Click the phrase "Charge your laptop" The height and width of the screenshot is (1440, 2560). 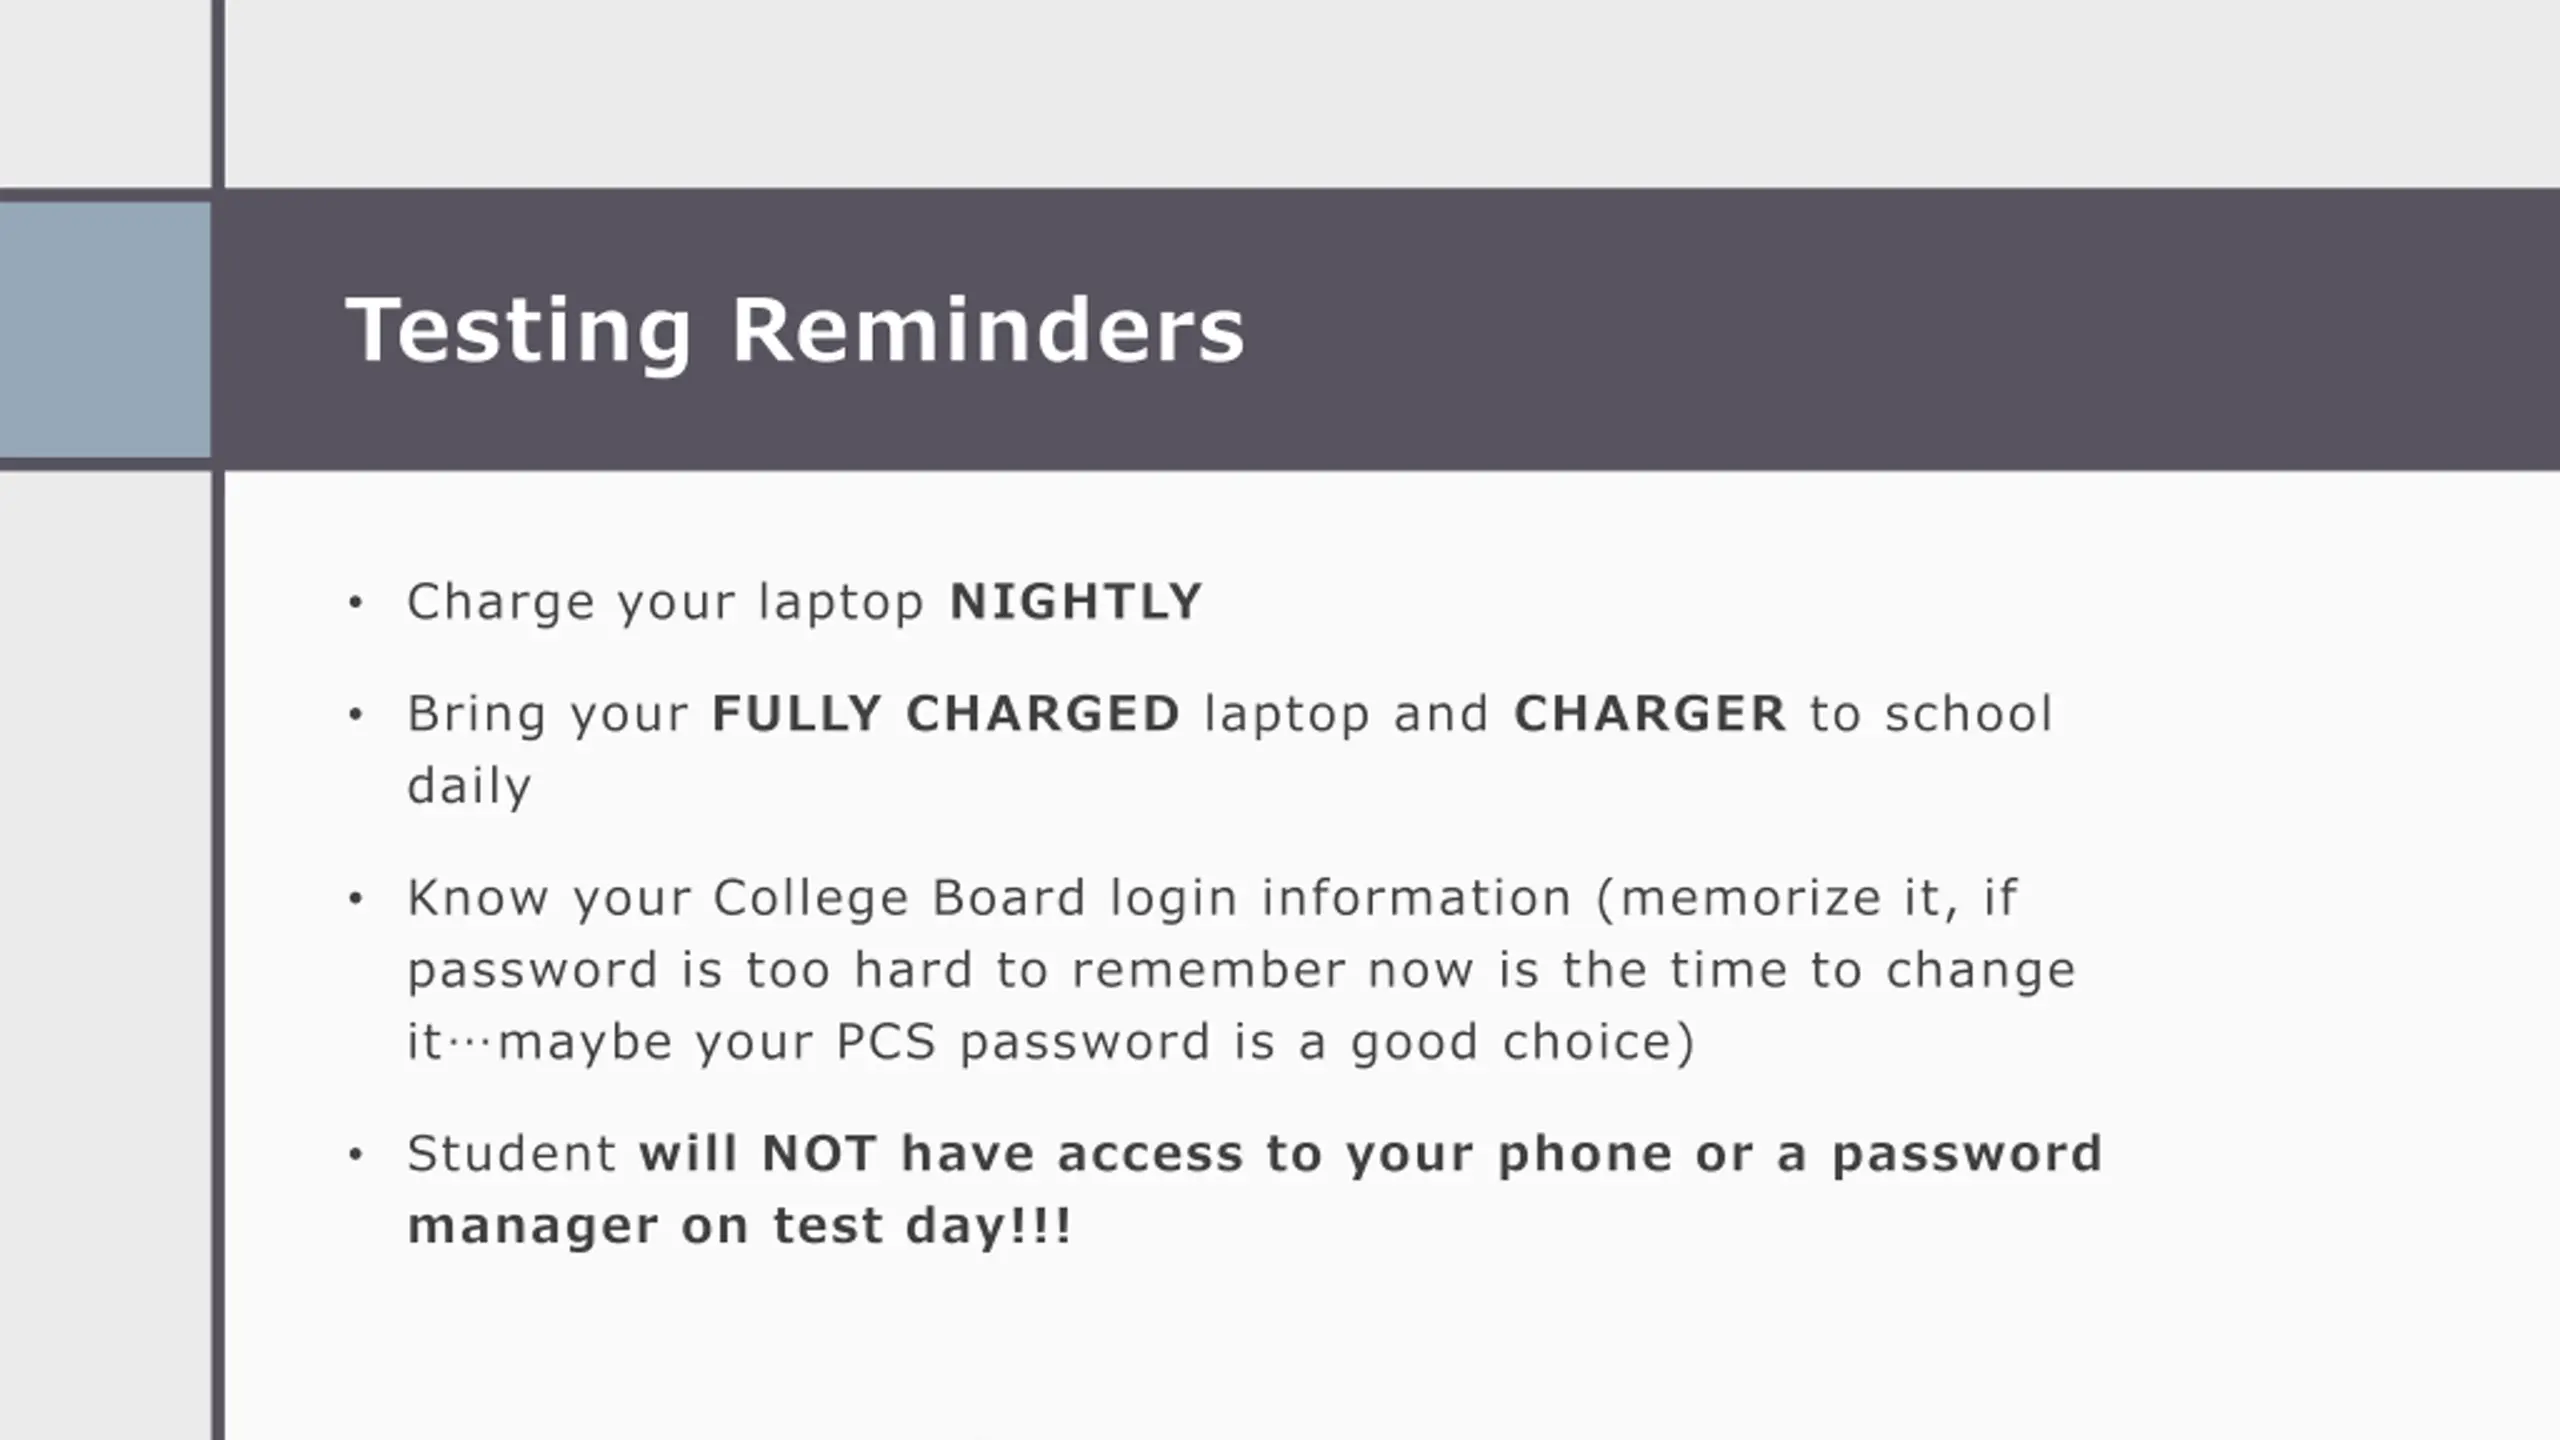pyautogui.click(x=665, y=602)
